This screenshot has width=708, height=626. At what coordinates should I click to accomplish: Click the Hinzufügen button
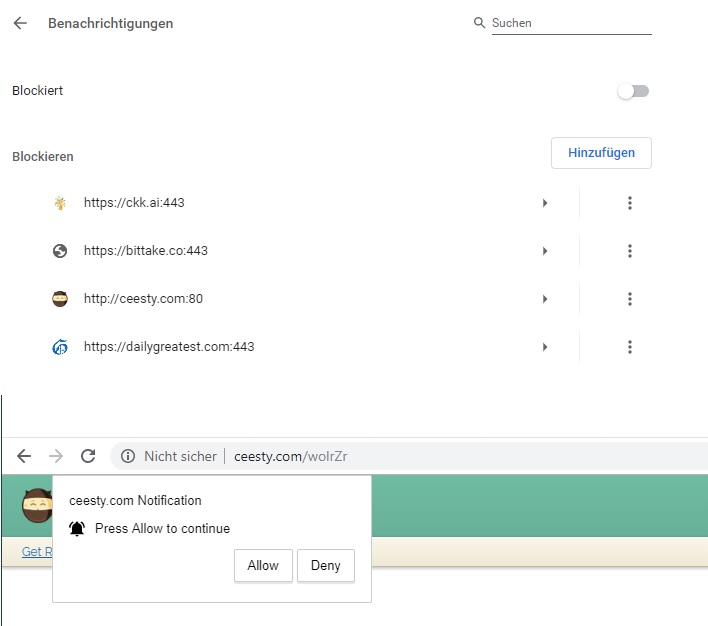click(x=601, y=153)
